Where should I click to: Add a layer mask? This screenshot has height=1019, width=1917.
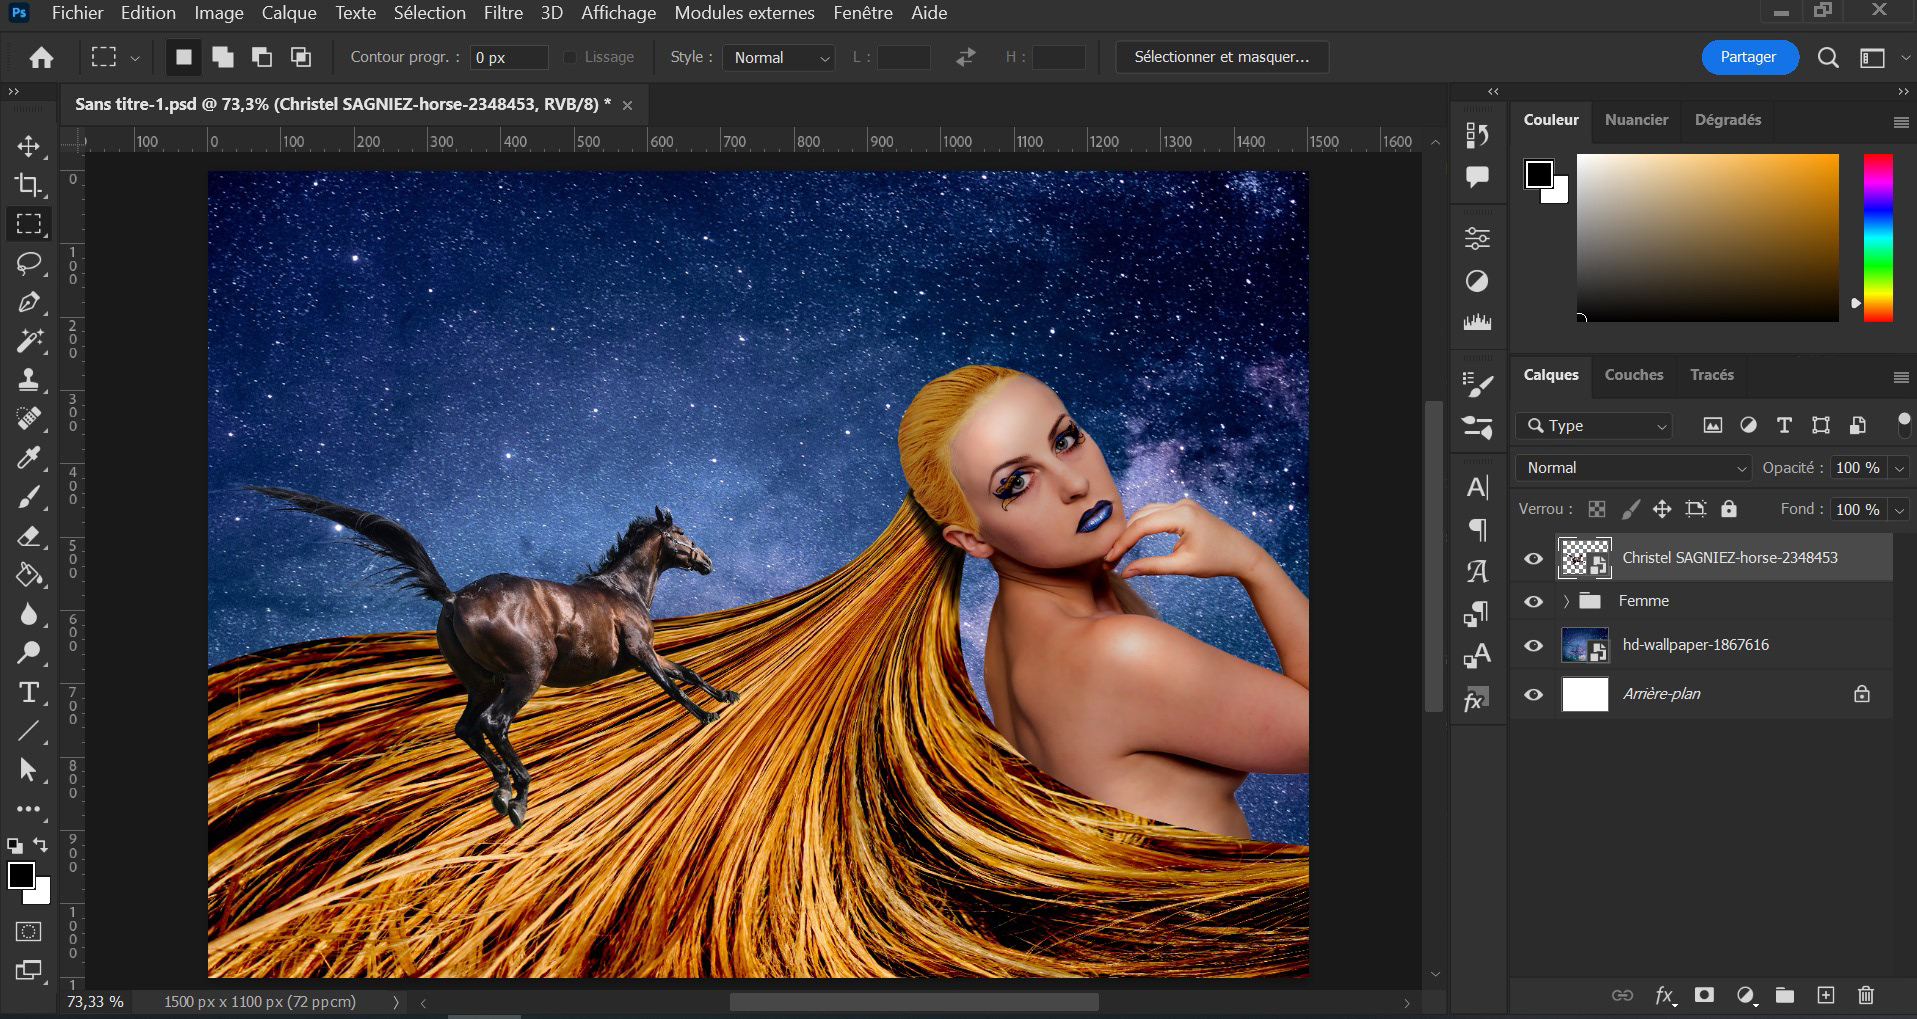1704,995
